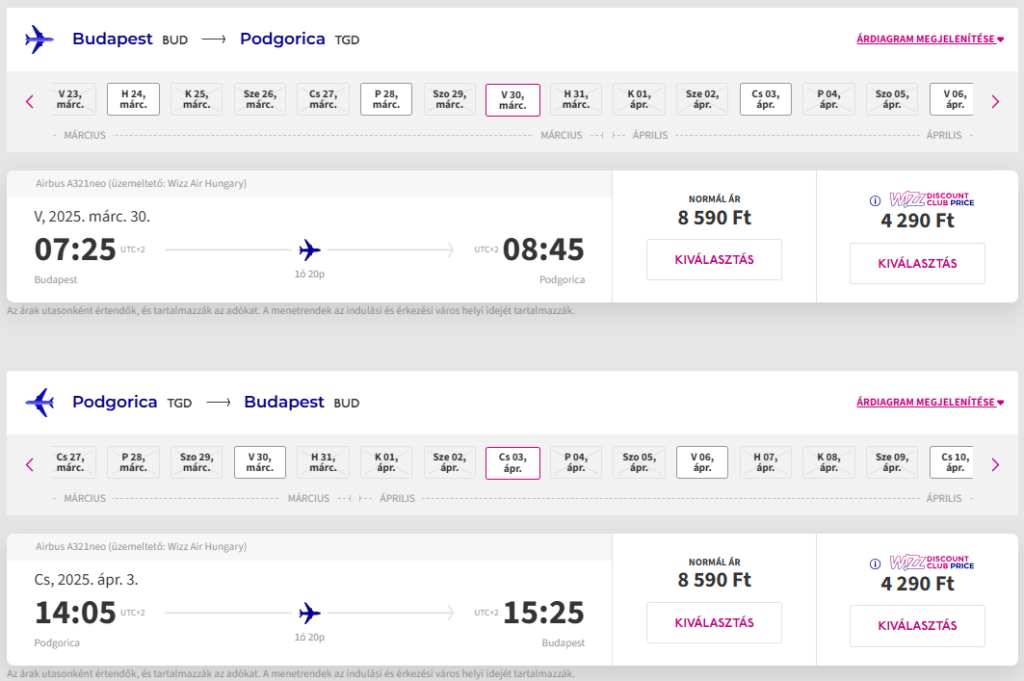This screenshot has width=1024, height=681.
Task: Choose outbound normal price 8 590 Ft Kiválasztás
Action: 714,259
